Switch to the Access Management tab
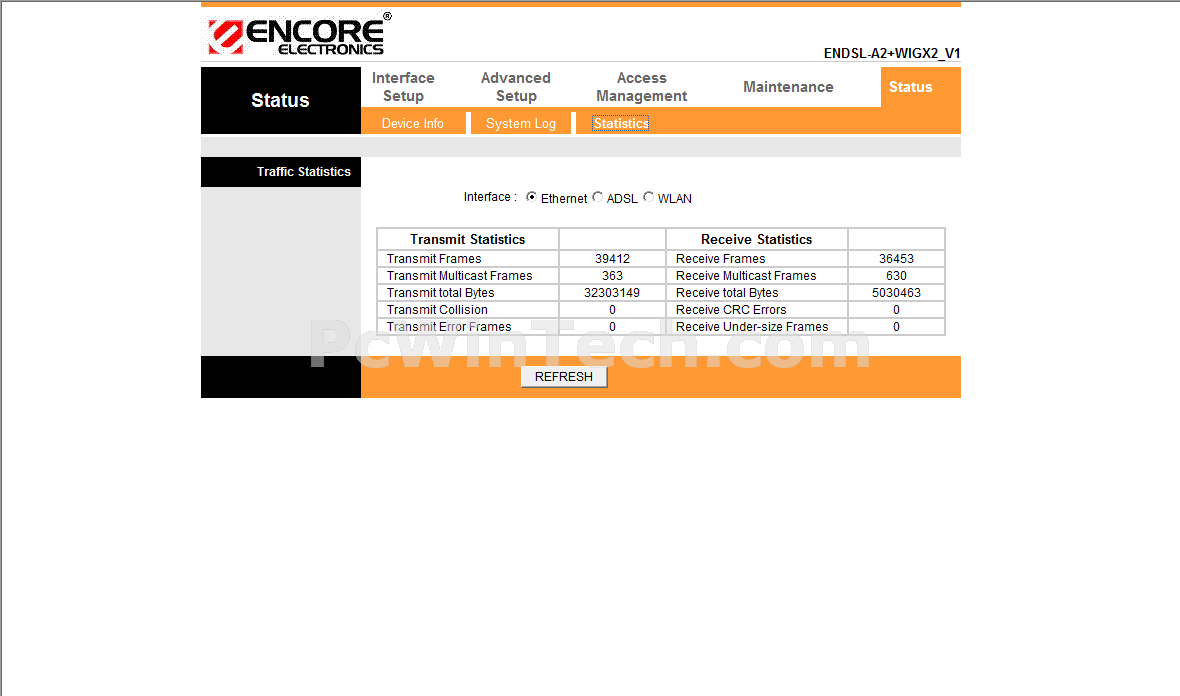The height and width of the screenshot is (696, 1180). point(641,87)
